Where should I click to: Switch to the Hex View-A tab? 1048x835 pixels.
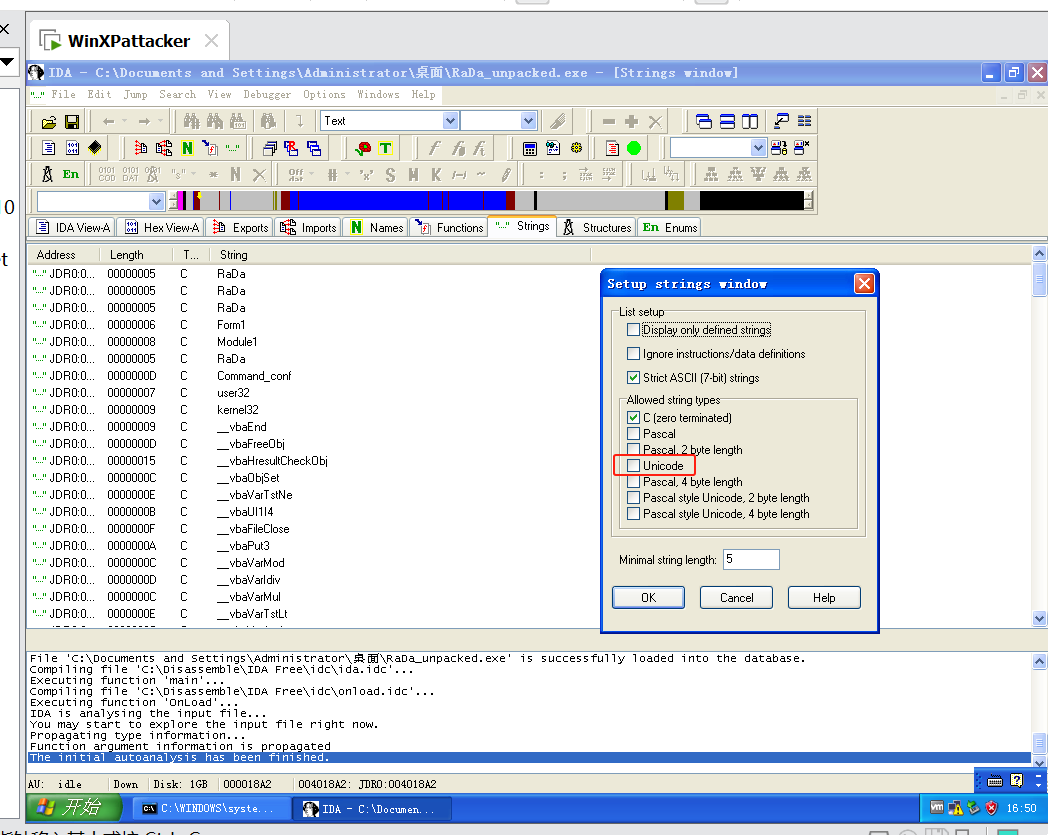161,227
